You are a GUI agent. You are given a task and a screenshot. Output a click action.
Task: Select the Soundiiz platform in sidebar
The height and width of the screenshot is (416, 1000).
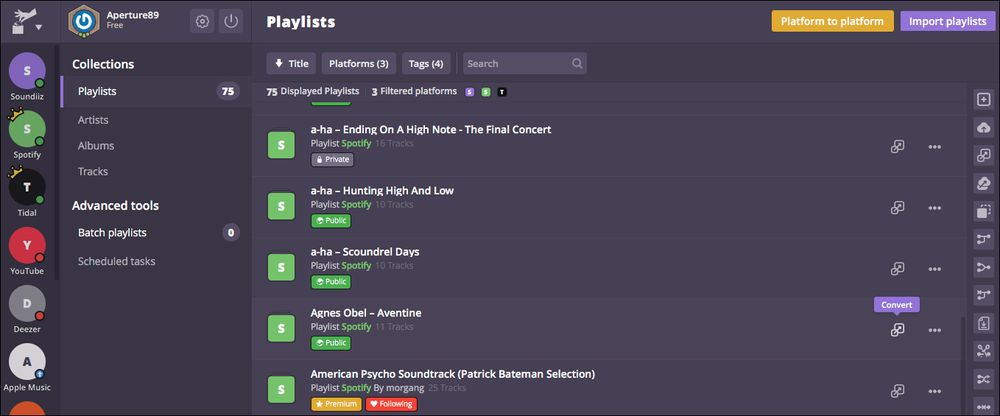coord(27,77)
